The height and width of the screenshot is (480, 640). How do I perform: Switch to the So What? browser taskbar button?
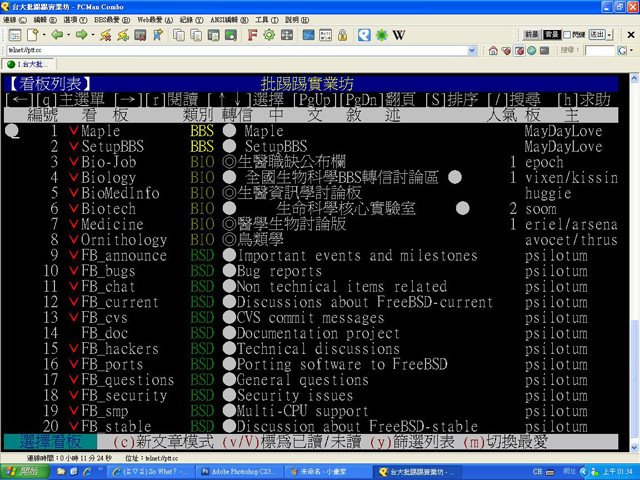pyautogui.click(x=151, y=472)
